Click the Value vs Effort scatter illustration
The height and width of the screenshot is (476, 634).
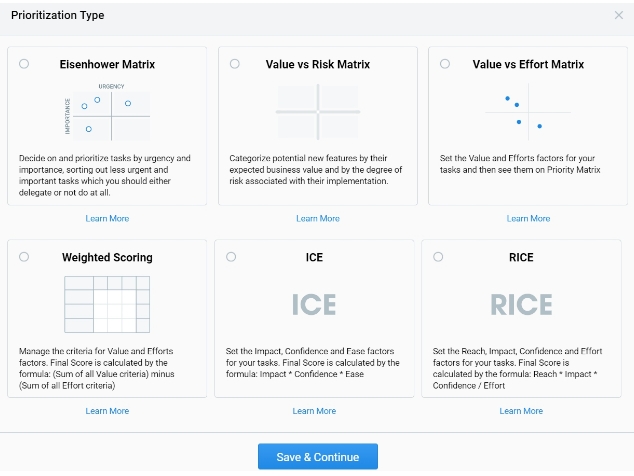(527, 113)
